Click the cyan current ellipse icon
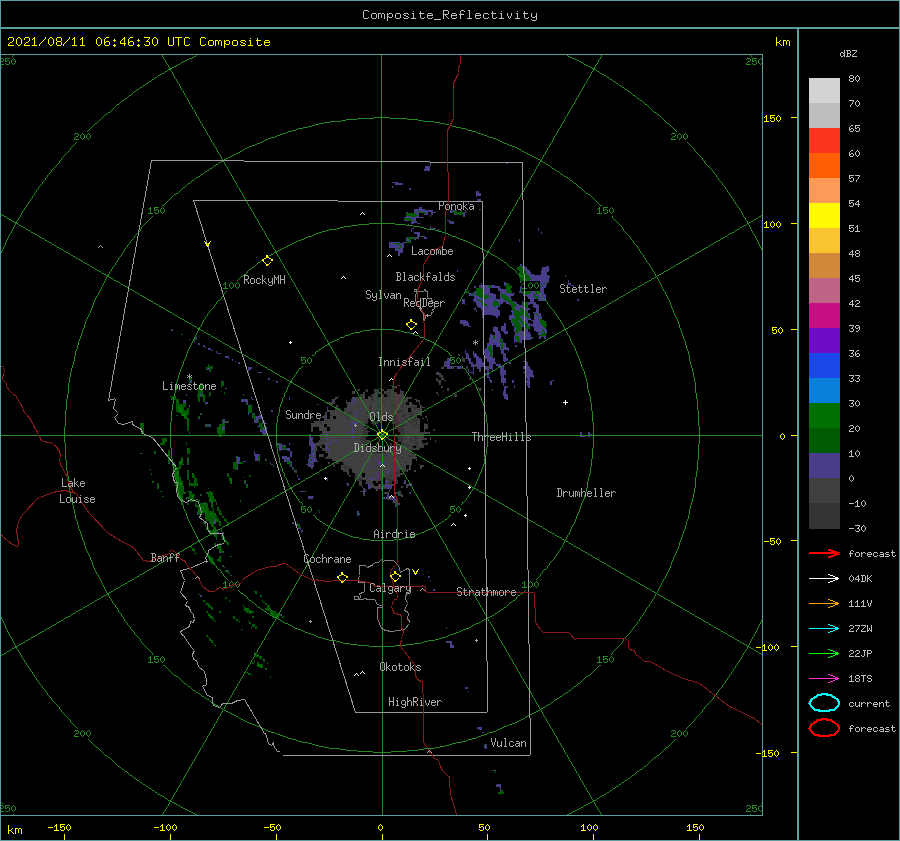This screenshot has height=841, width=900. click(x=824, y=703)
